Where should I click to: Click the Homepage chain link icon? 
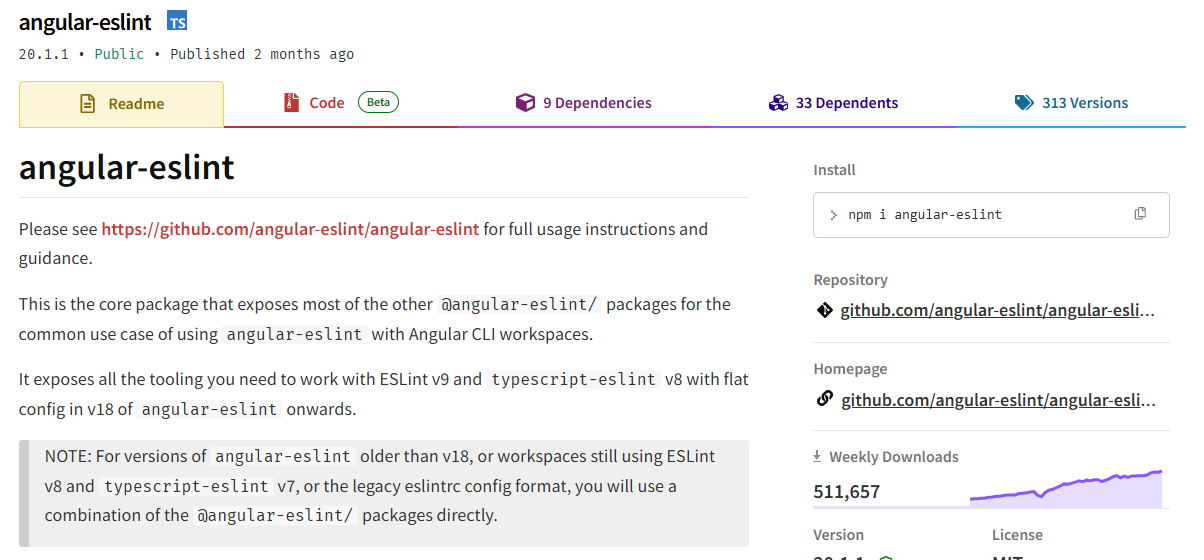(824, 399)
